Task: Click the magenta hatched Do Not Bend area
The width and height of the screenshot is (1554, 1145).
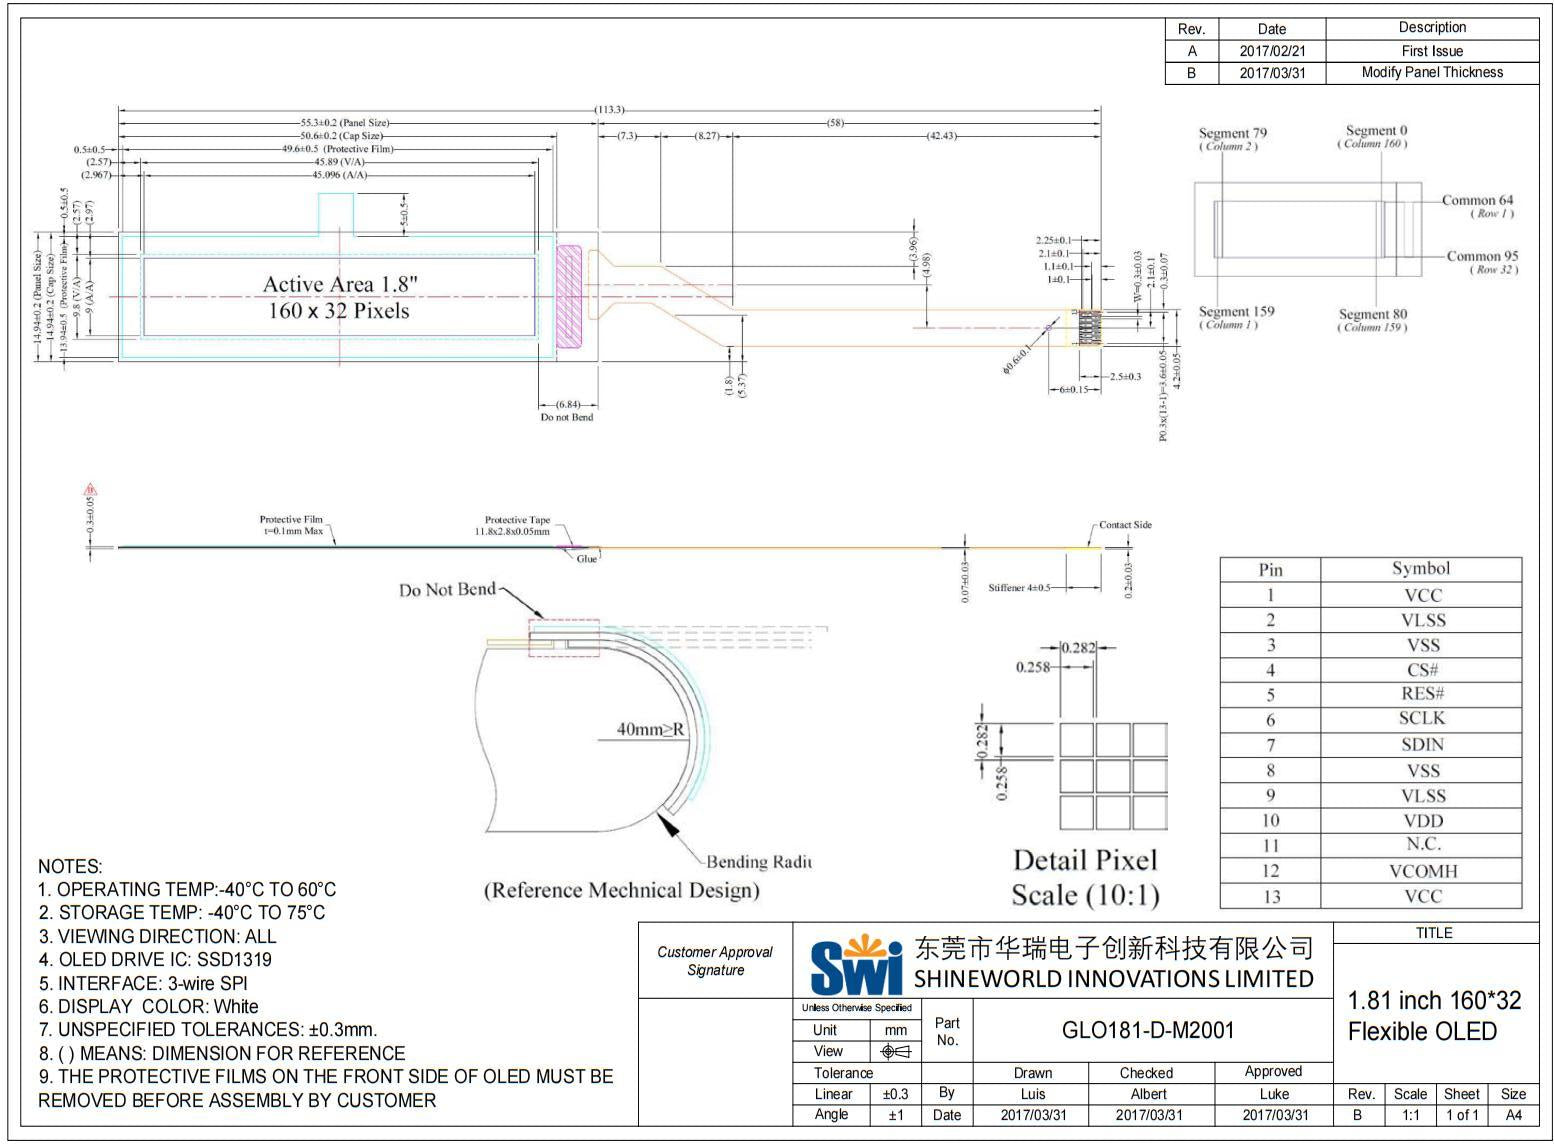Action: (x=568, y=296)
